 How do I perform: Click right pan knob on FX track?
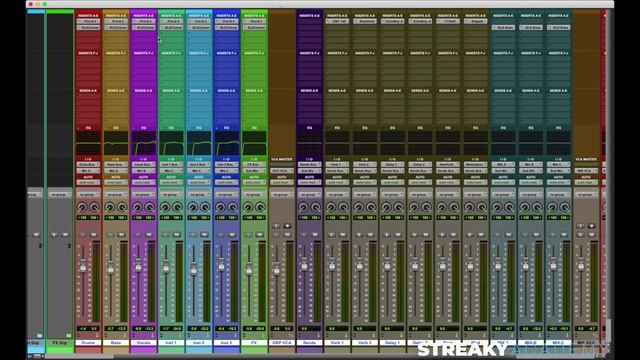point(260,207)
